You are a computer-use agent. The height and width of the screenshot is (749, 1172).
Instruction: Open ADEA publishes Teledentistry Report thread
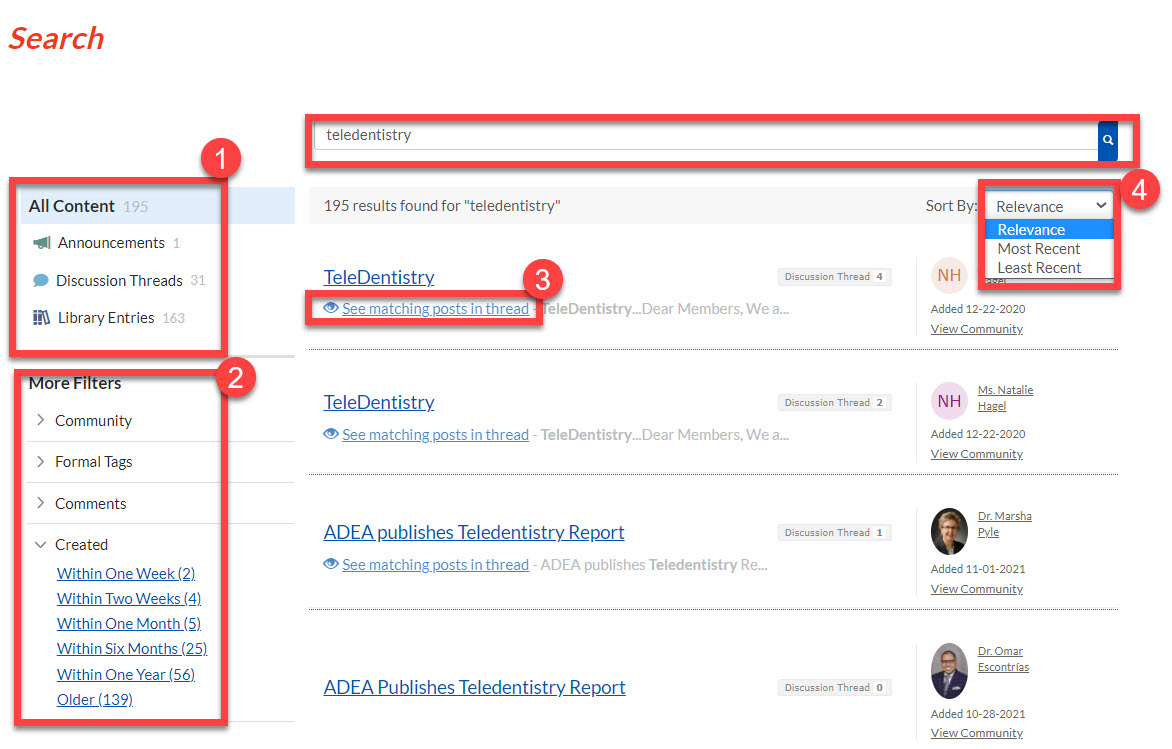(x=474, y=532)
